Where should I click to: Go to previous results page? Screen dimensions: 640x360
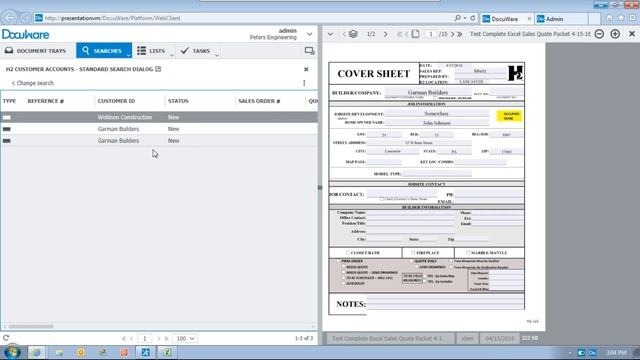131,338
